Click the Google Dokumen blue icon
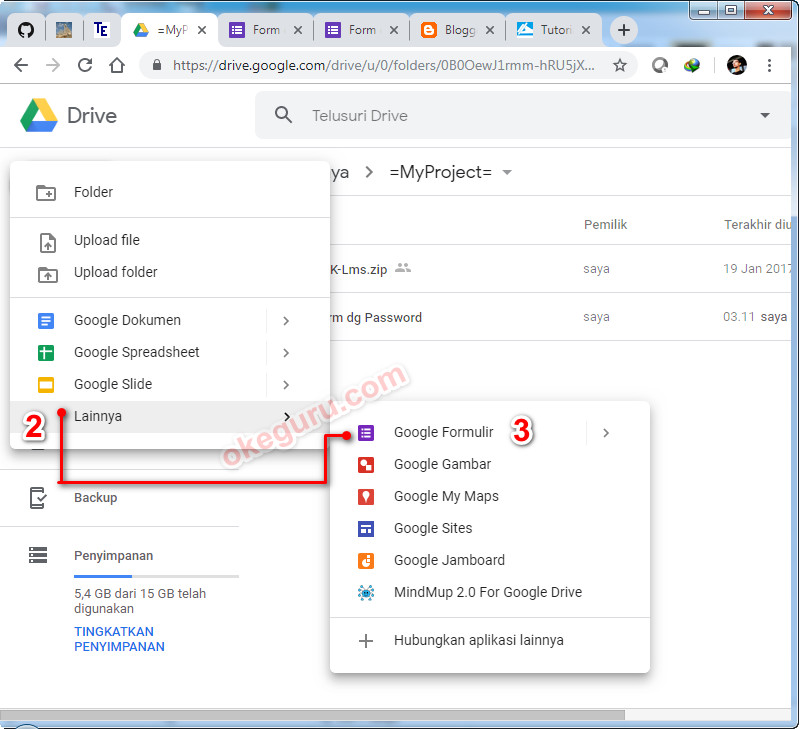Image resolution: width=799 pixels, height=729 pixels. click(46, 321)
